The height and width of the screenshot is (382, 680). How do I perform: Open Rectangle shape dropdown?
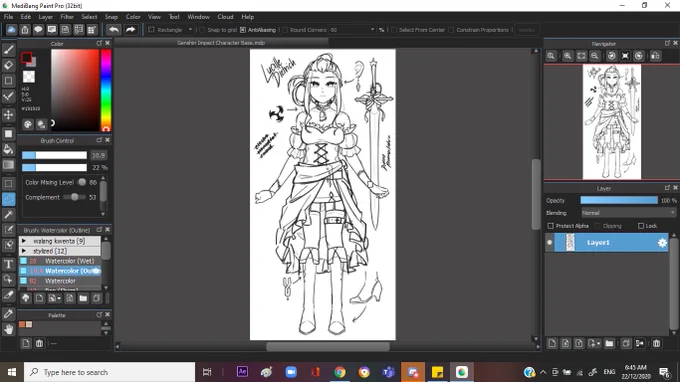[x=190, y=30]
